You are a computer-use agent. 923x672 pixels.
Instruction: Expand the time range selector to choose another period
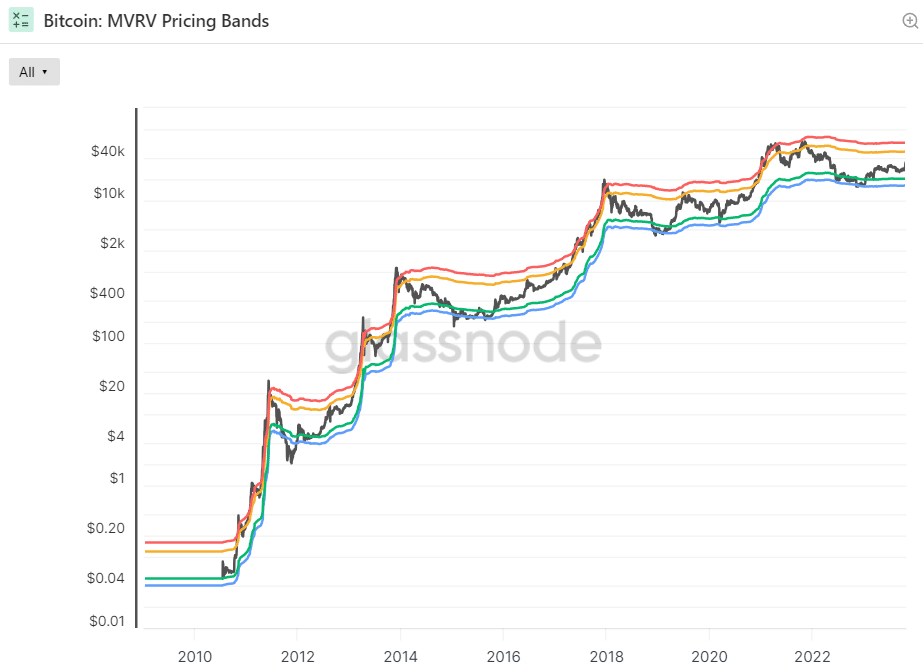34,71
